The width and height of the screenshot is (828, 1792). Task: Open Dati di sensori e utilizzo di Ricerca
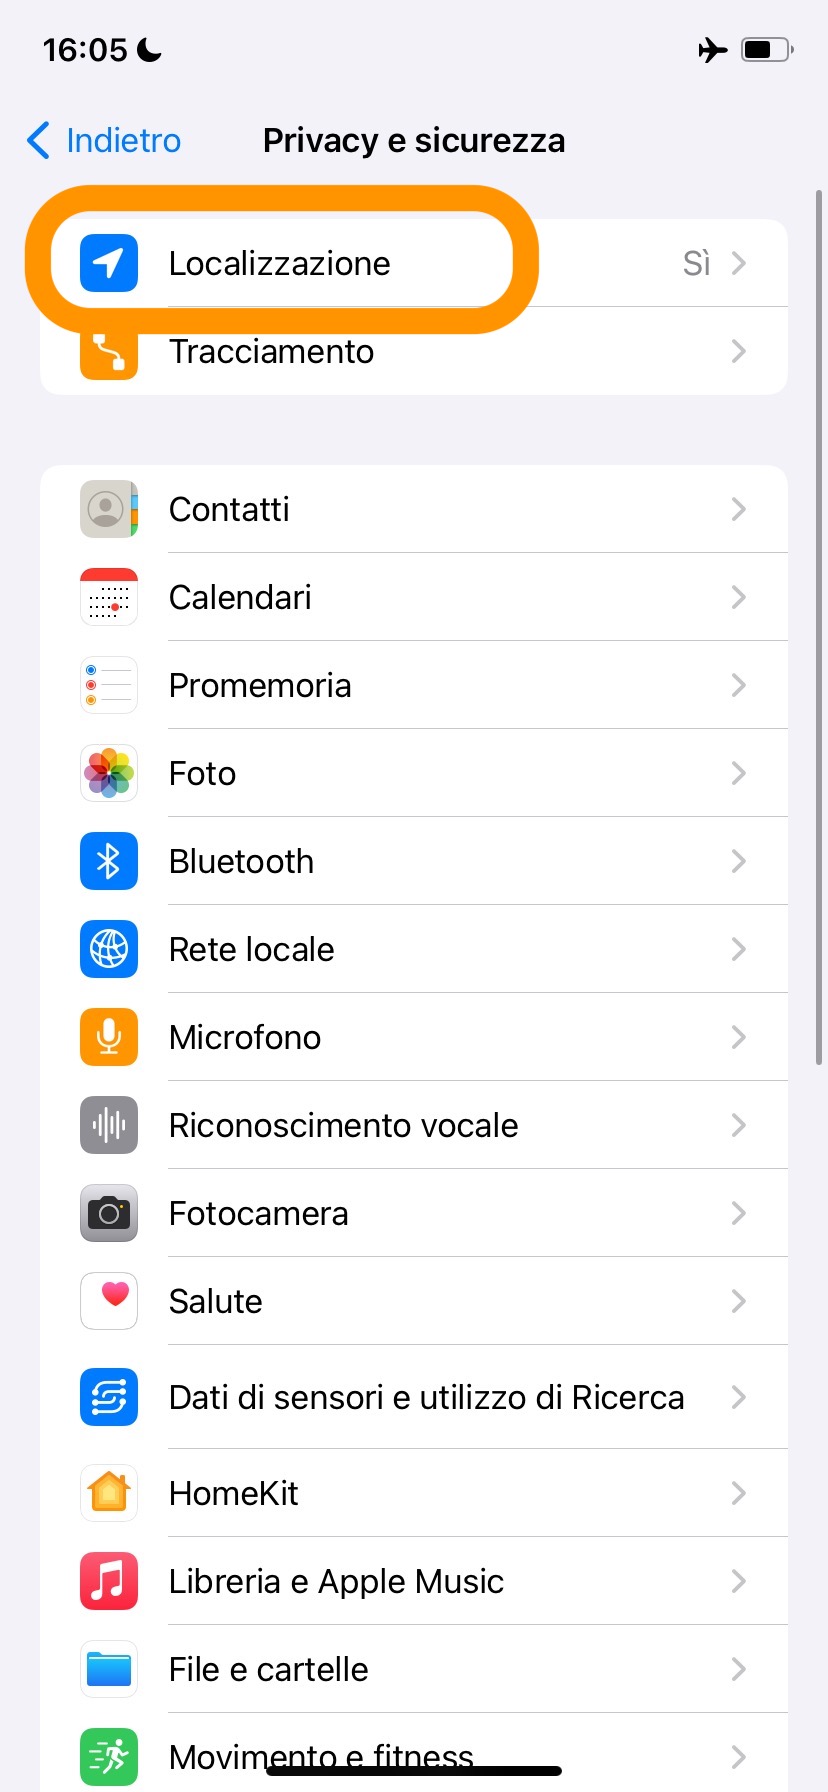(x=426, y=1397)
